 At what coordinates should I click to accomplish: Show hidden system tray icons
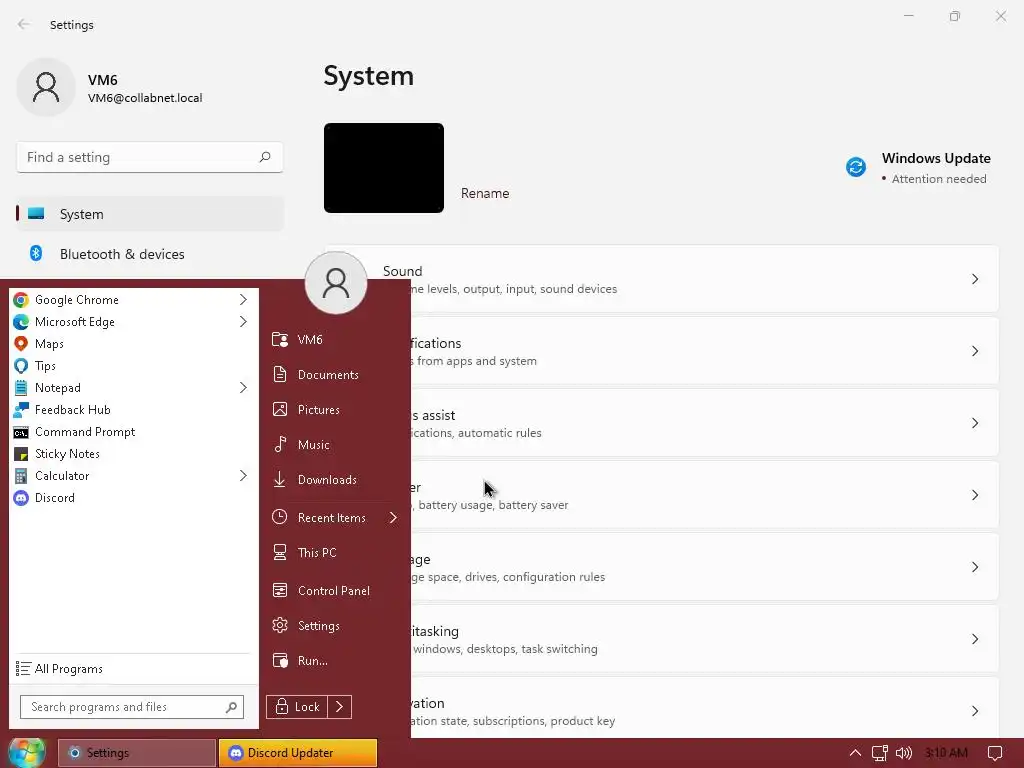click(x=855, y=753)
